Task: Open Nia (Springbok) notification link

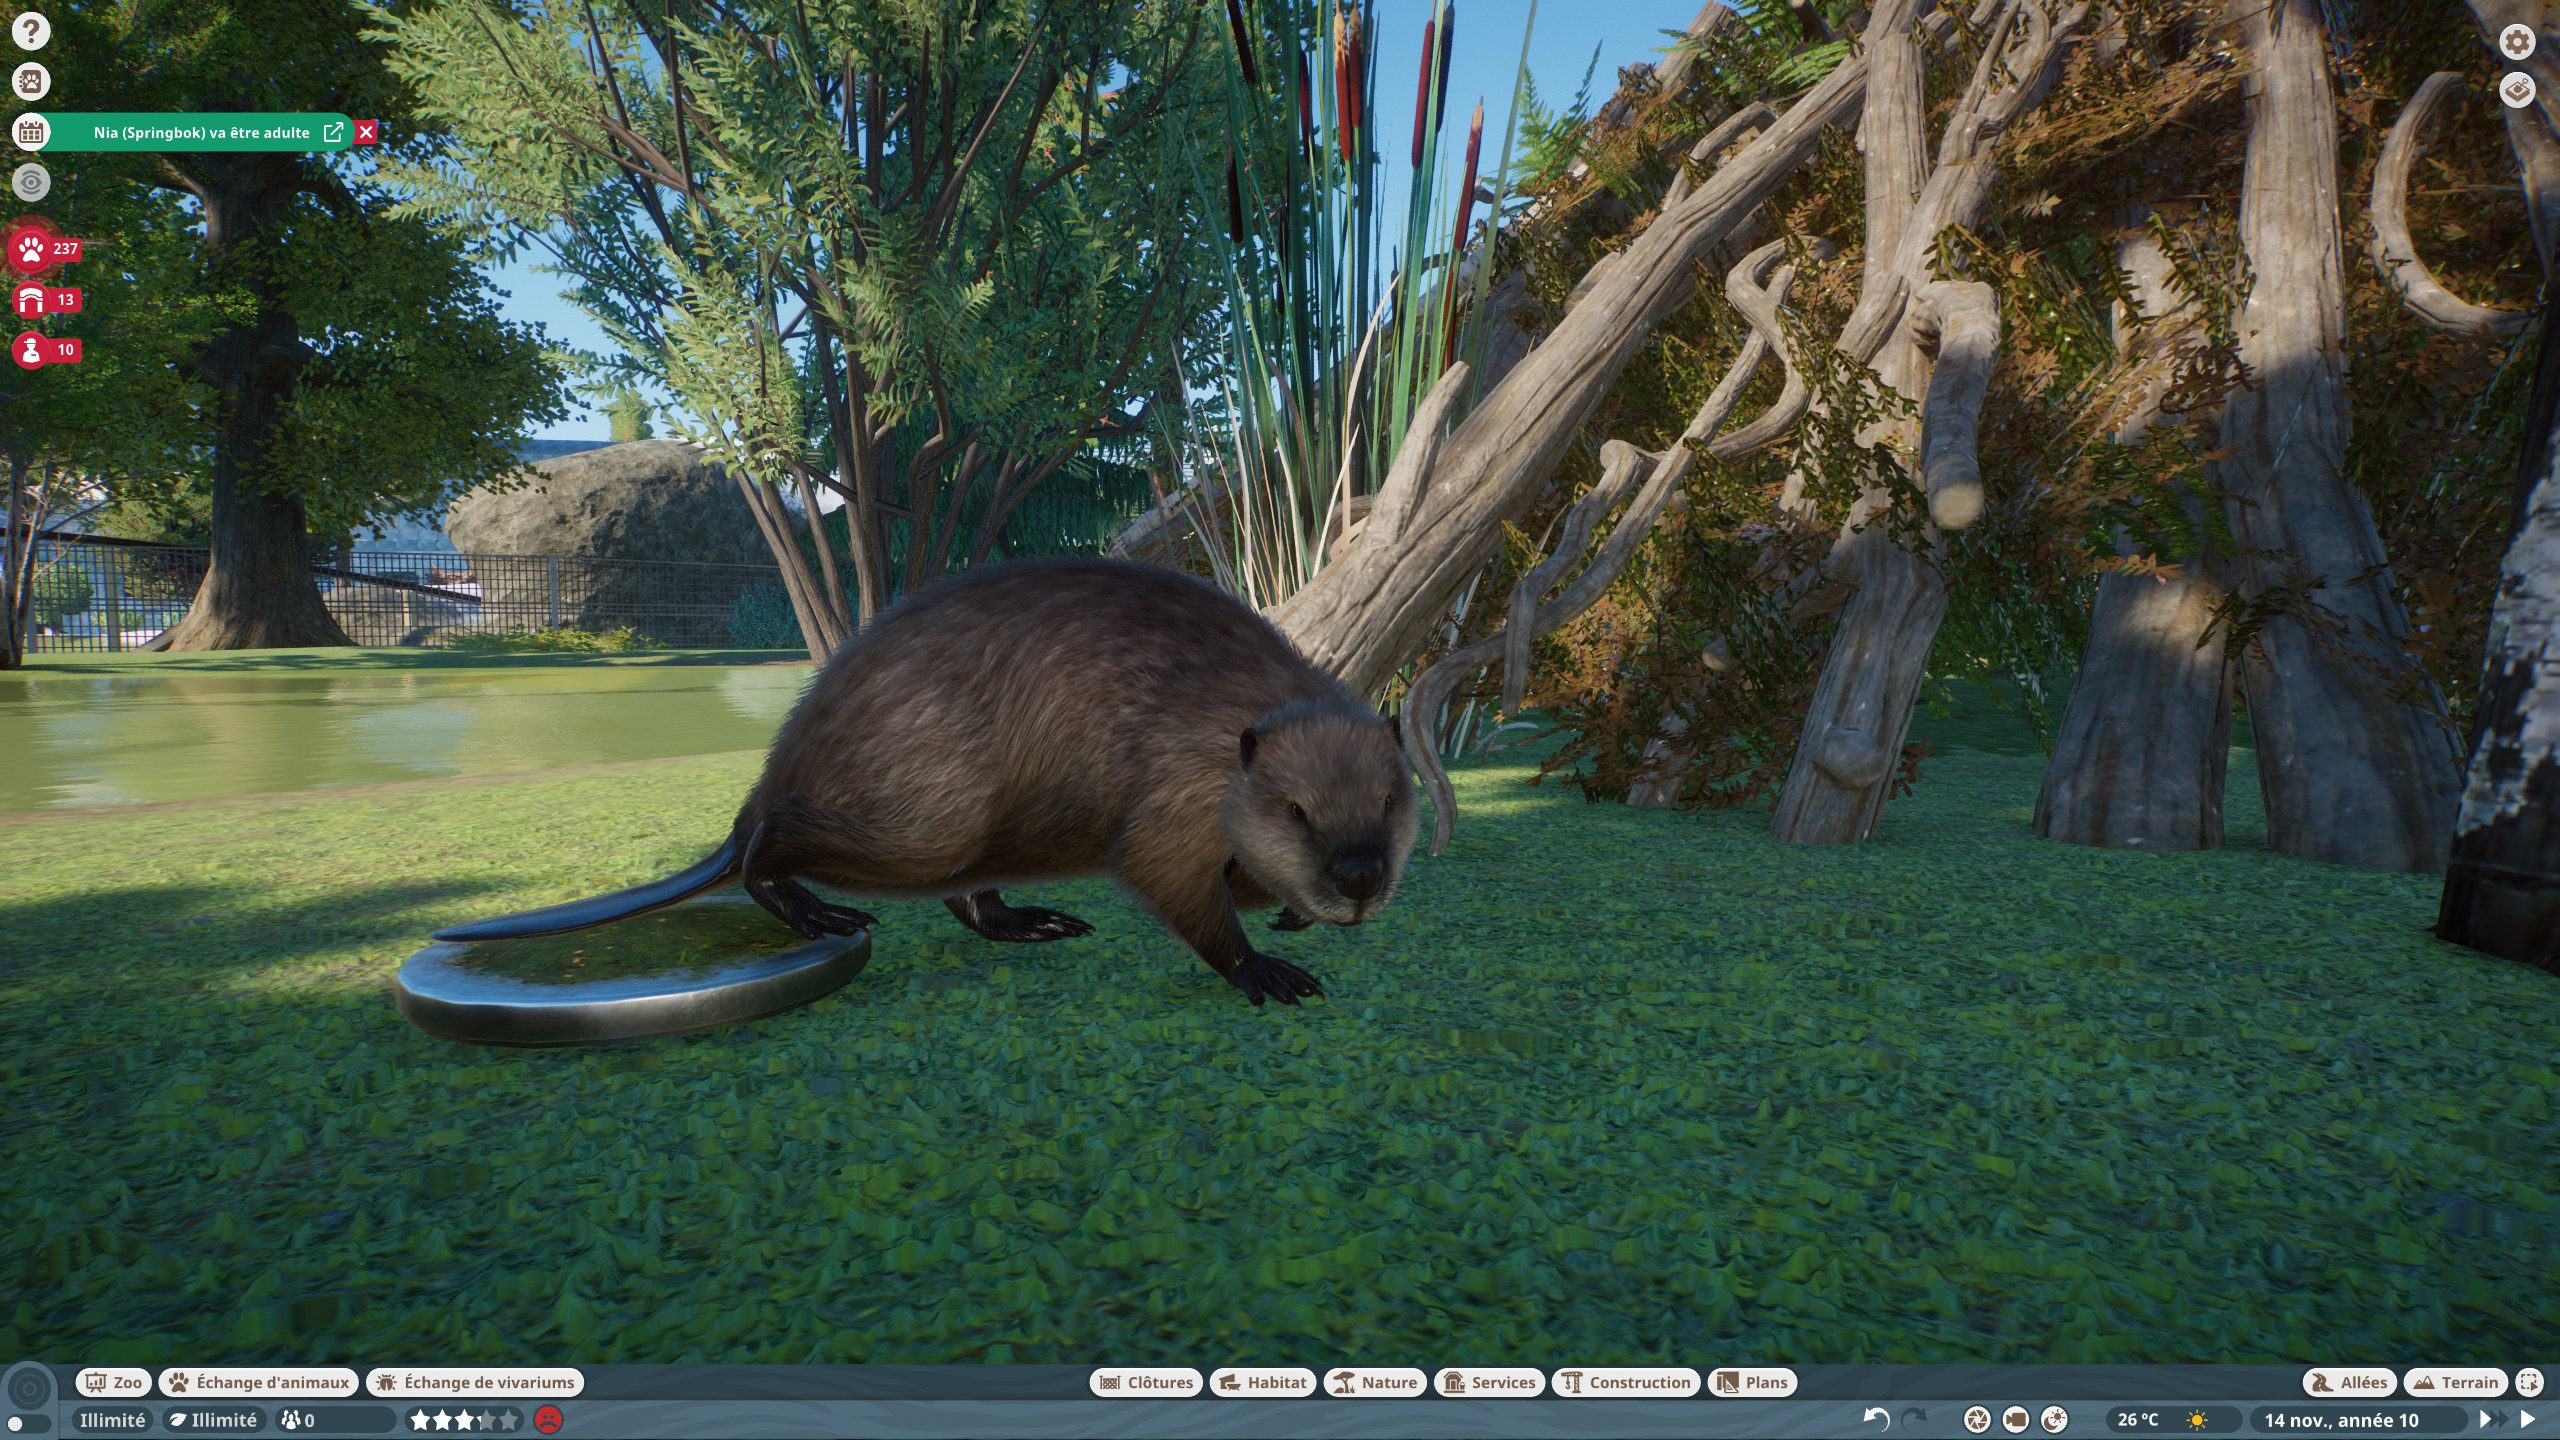Action: pos(333,132)
